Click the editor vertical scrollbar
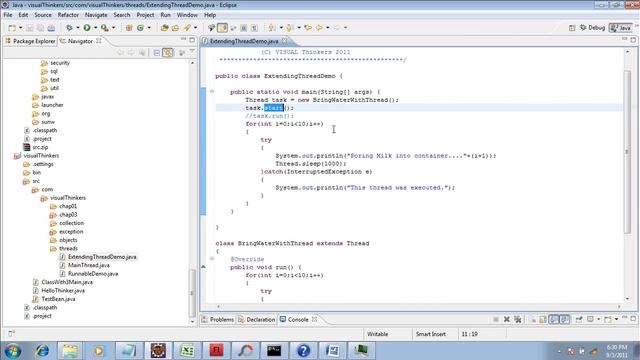 (x=628, y=151)
